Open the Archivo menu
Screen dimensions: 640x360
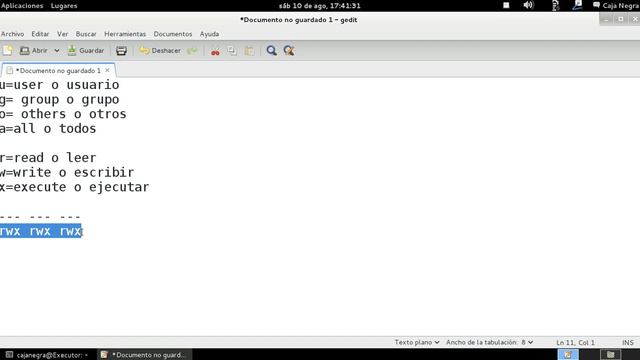tap(12, 34)
